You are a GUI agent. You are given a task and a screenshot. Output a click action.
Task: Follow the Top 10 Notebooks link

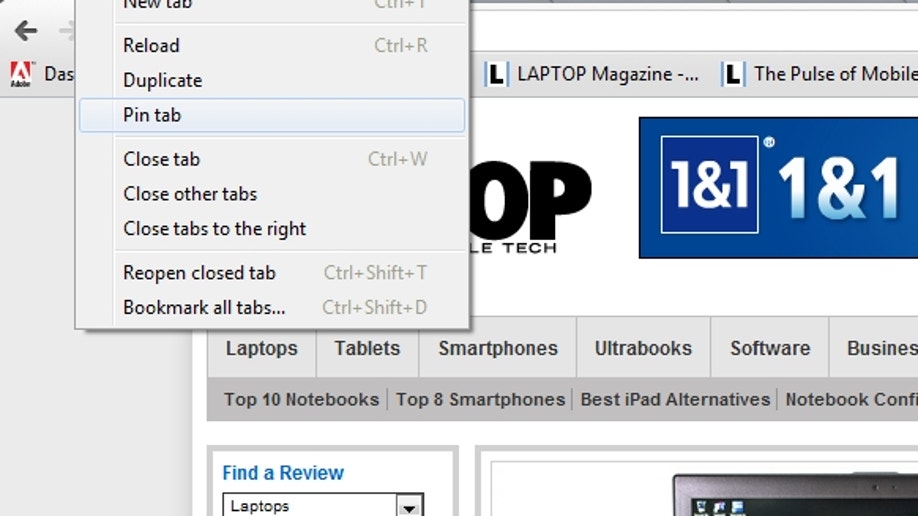(x=302, y=399)
